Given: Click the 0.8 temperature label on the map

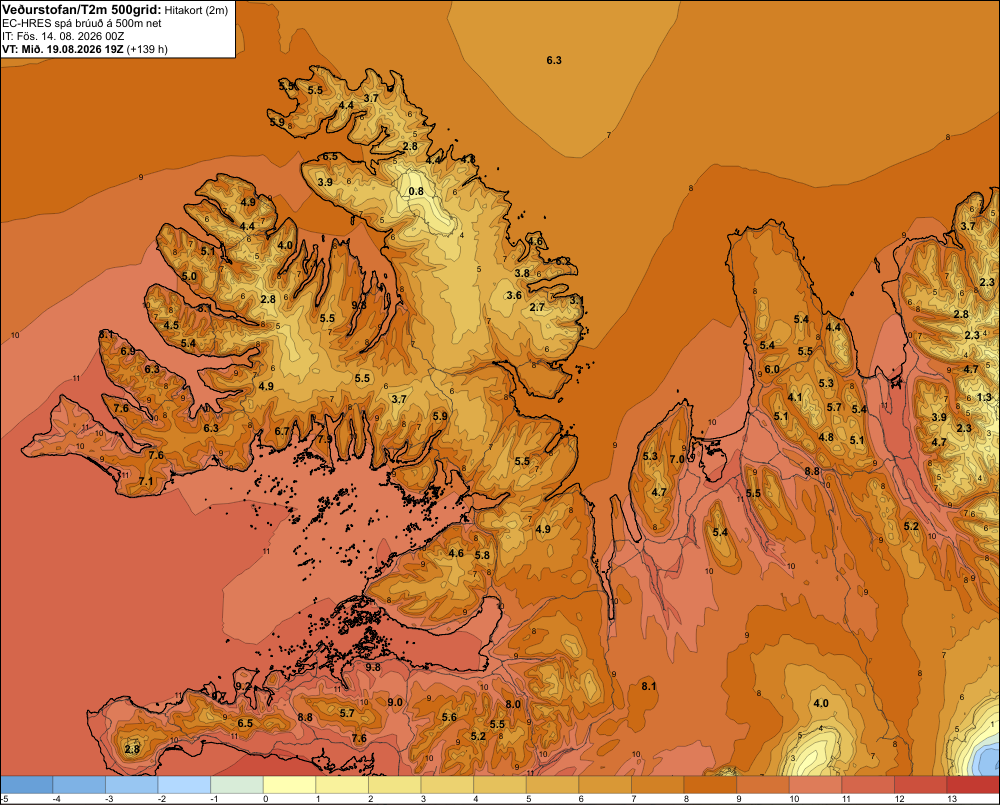Looking at the screenshot, I should click(x=416, y=191).
